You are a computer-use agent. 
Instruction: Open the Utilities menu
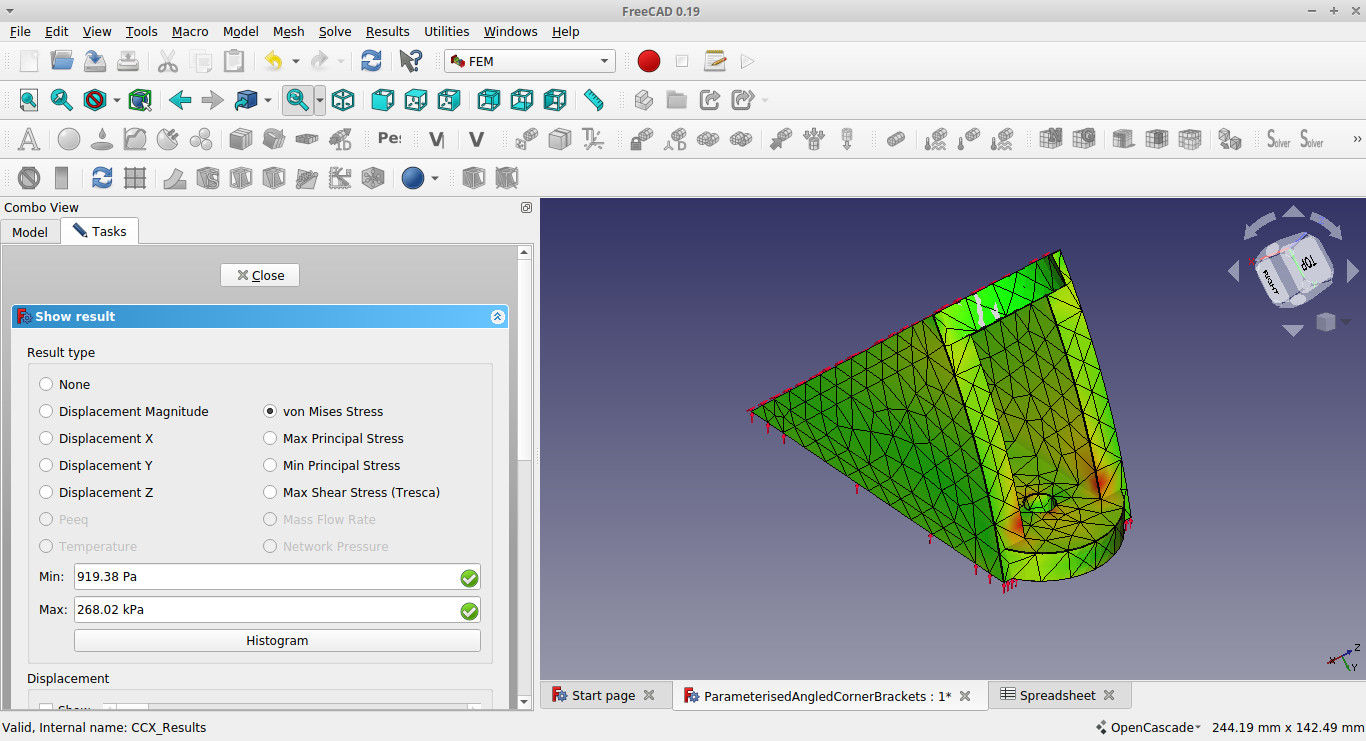(447, 31)
